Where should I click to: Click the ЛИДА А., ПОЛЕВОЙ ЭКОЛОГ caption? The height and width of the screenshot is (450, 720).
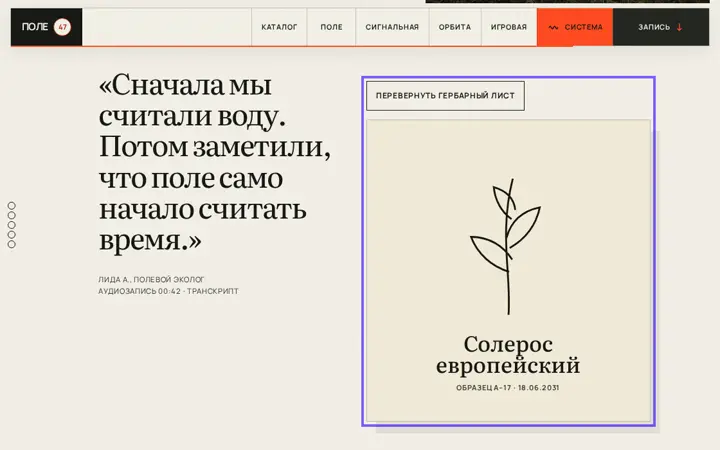[151, 279]
